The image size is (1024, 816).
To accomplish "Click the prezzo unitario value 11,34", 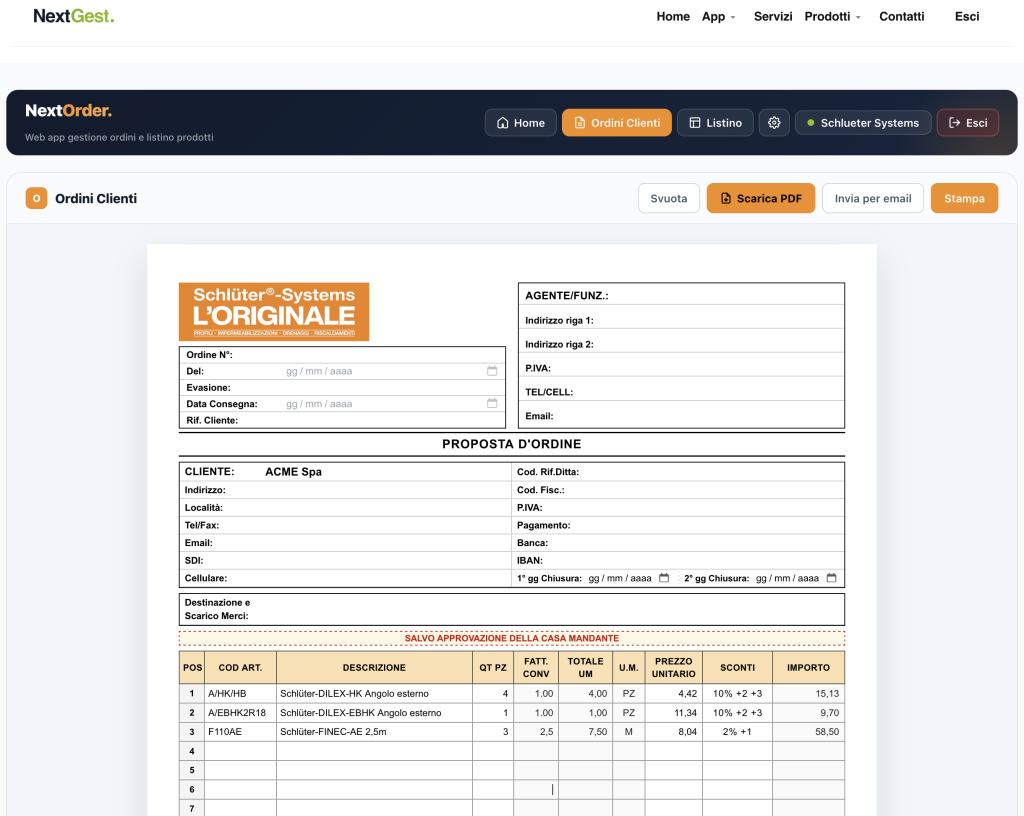I will 674,712.
